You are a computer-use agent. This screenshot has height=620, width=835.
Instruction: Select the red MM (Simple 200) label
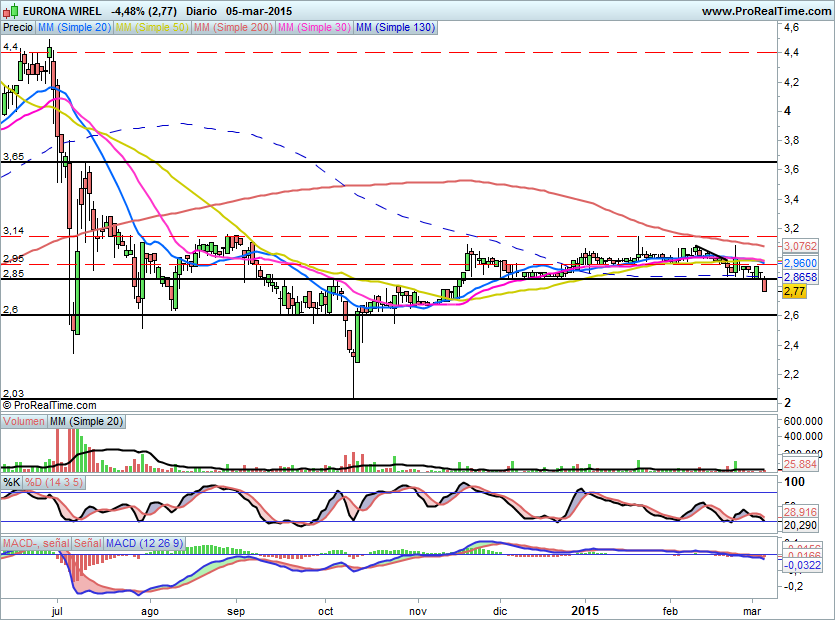pyautogui.click(x=233, y=27)
